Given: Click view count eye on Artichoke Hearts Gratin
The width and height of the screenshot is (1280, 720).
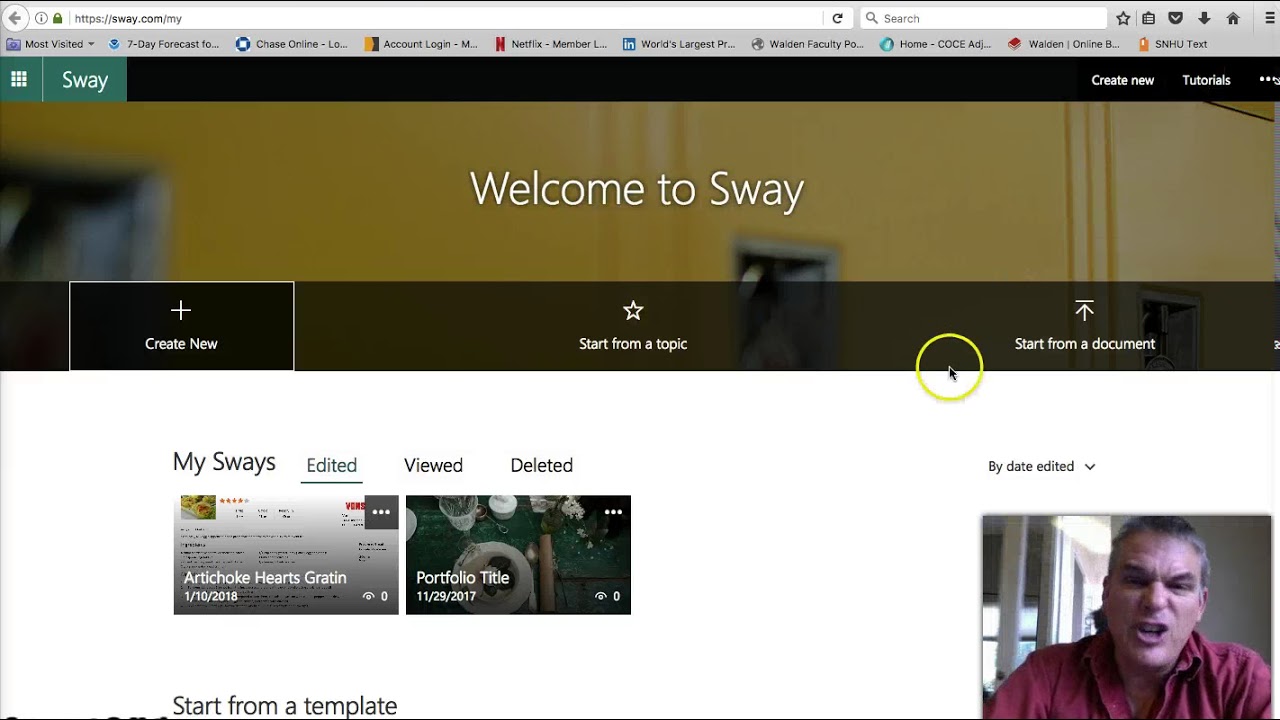Looking at the screenshot, I should [x=368, y=596].
